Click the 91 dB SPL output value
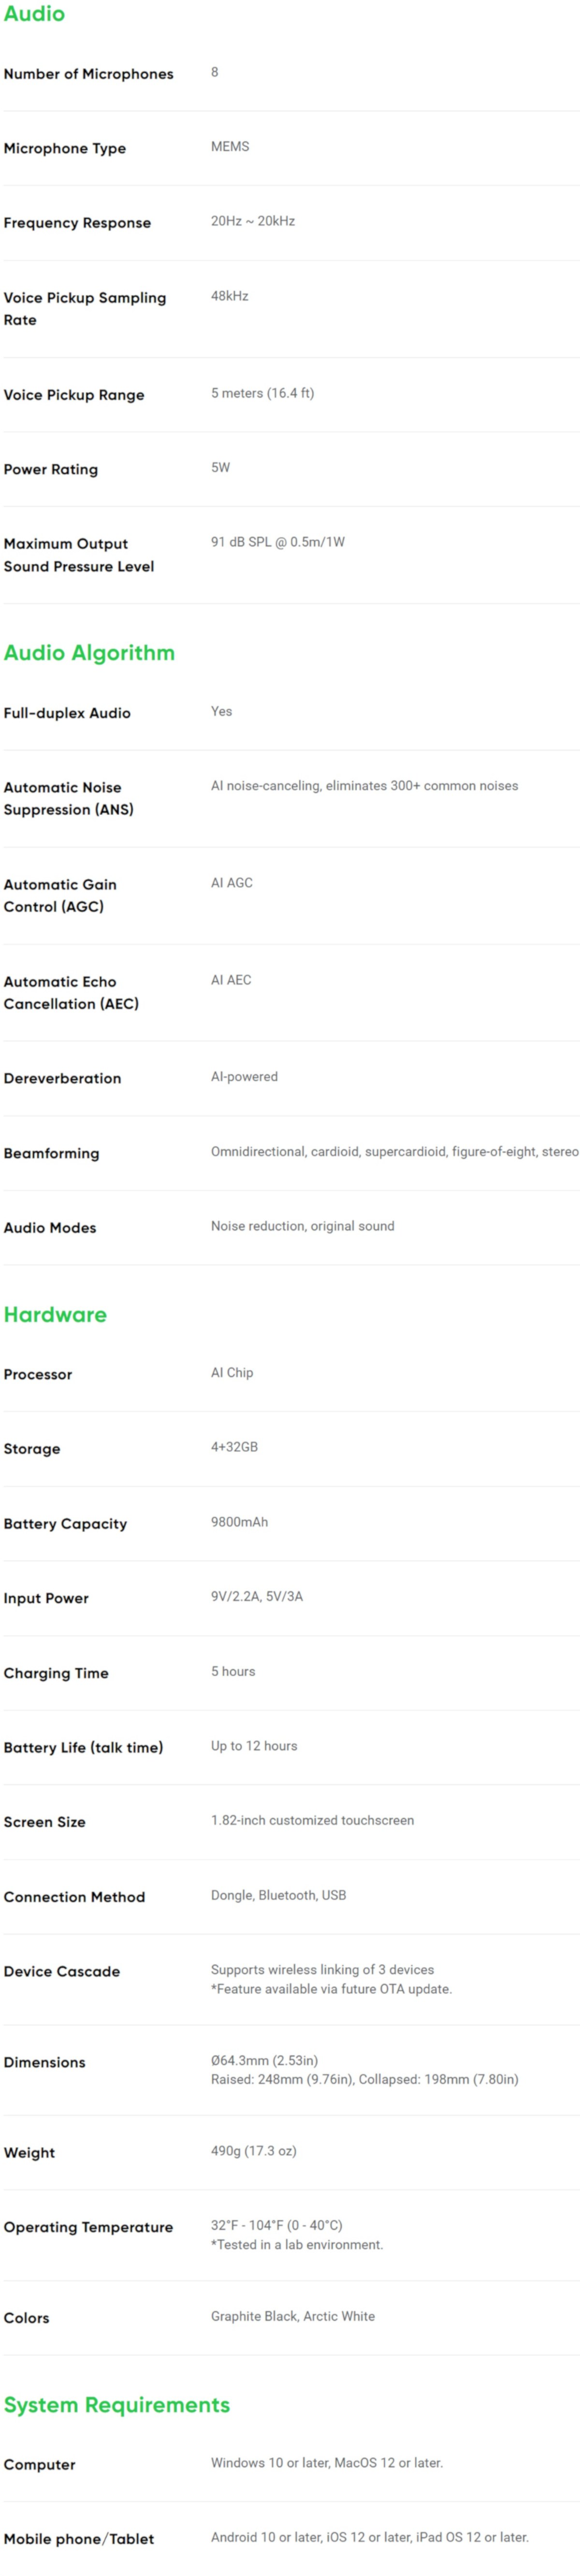Viewport: 580px width, 2576px height. pyautogui.click(x=278, y=542)
